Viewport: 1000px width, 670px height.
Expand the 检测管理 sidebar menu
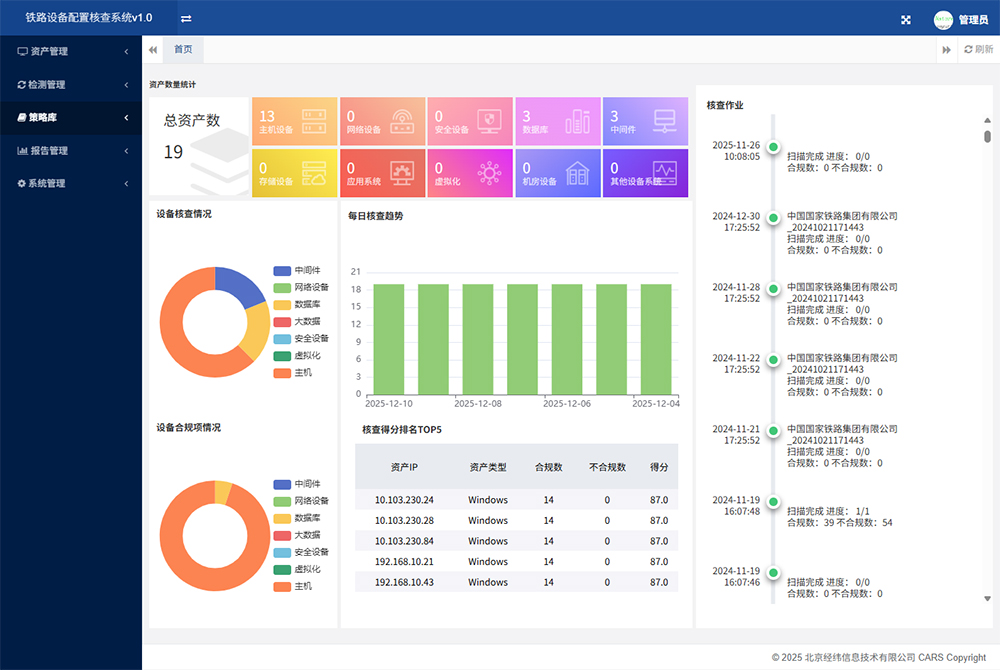coord(70,85)
